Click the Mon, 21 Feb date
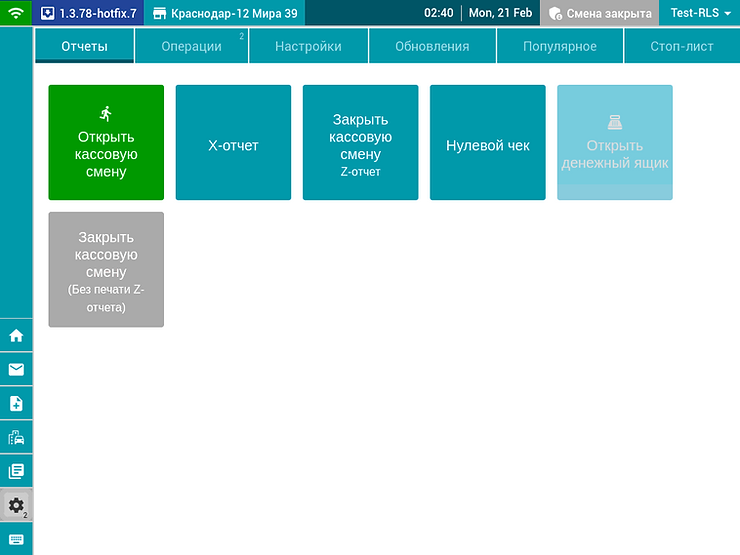Screen dimensions: 740x555 (500, 13)
